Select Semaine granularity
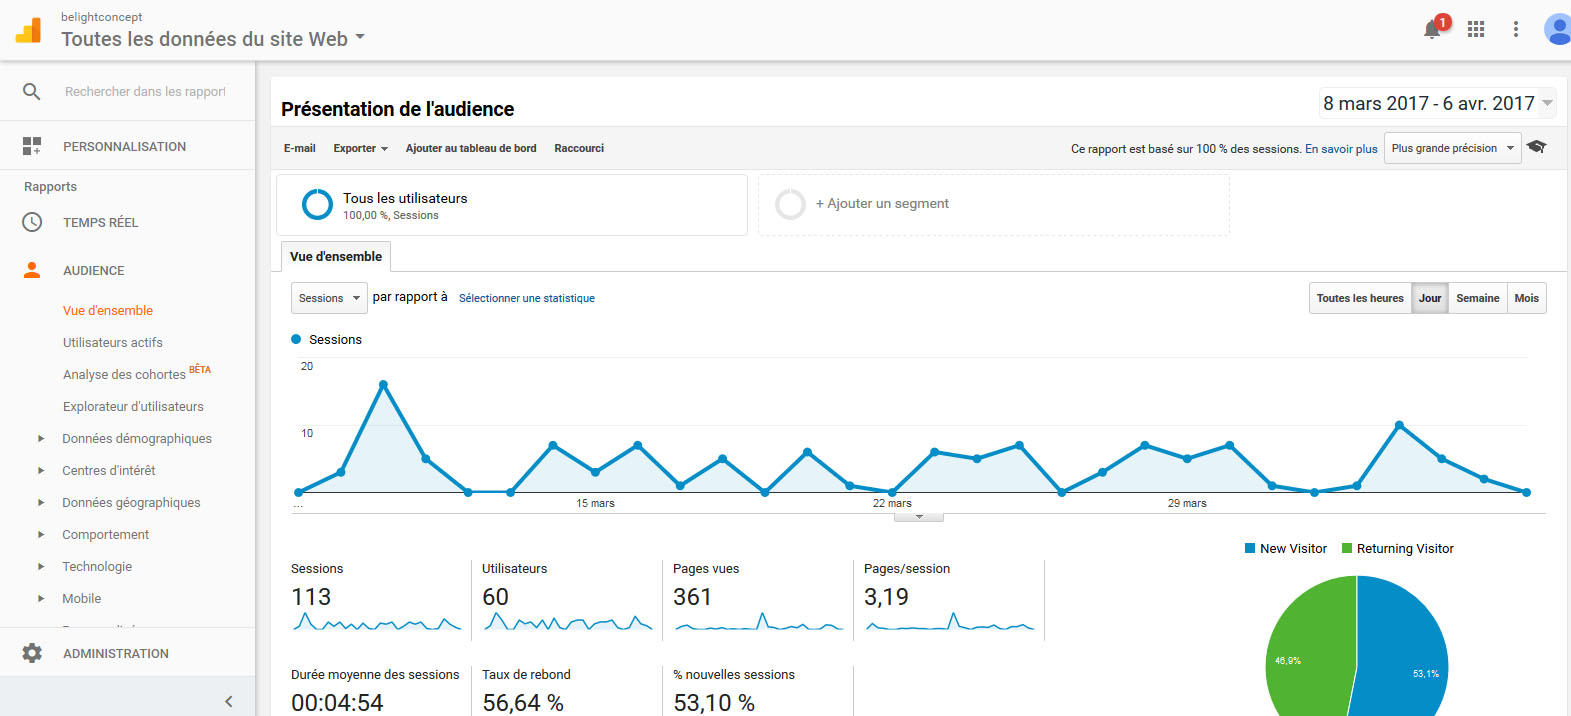 (1478, 298)
